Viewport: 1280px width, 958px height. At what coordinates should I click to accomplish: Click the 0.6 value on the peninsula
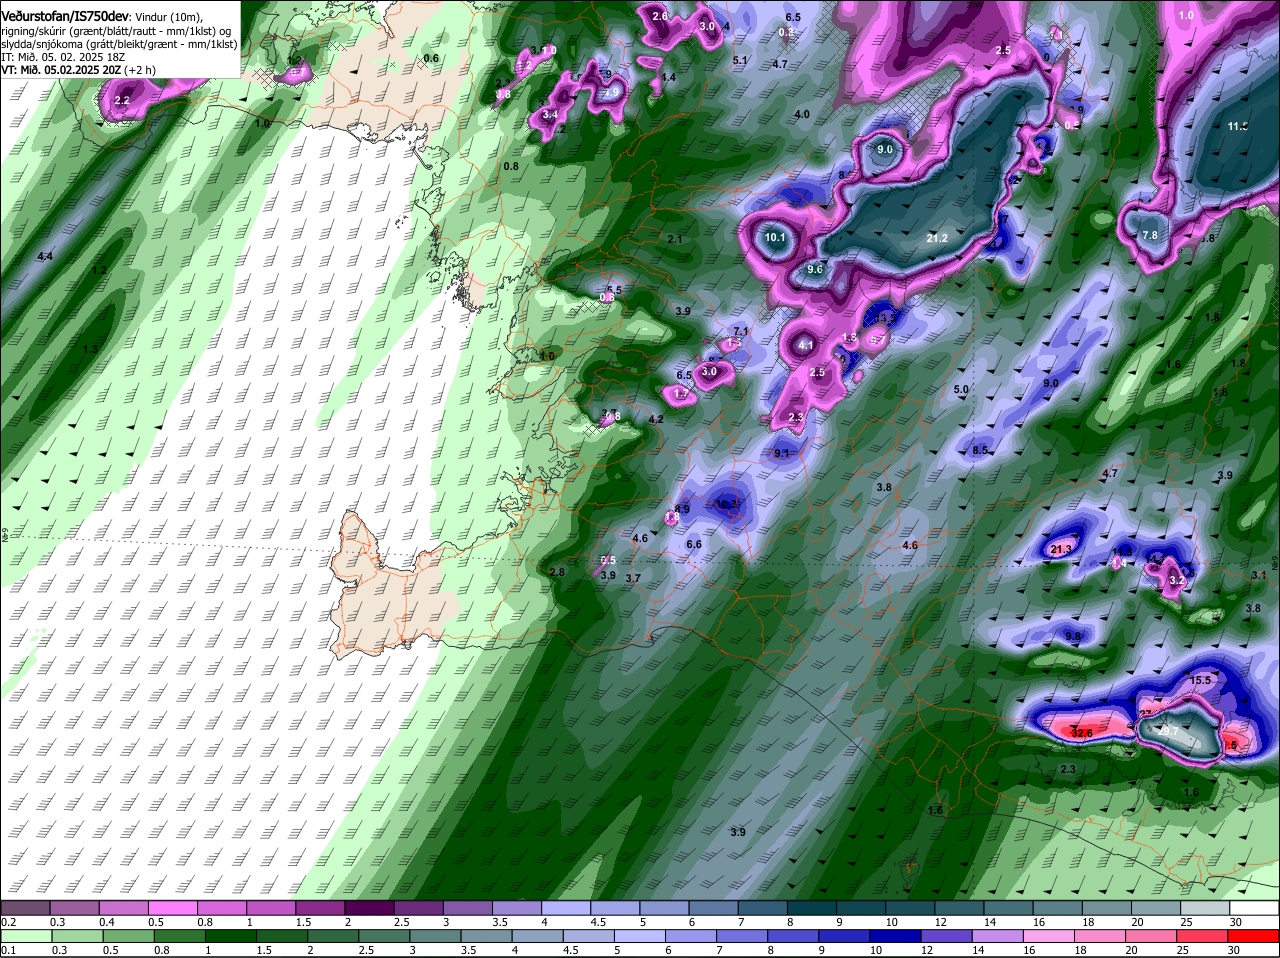(431, 58)
